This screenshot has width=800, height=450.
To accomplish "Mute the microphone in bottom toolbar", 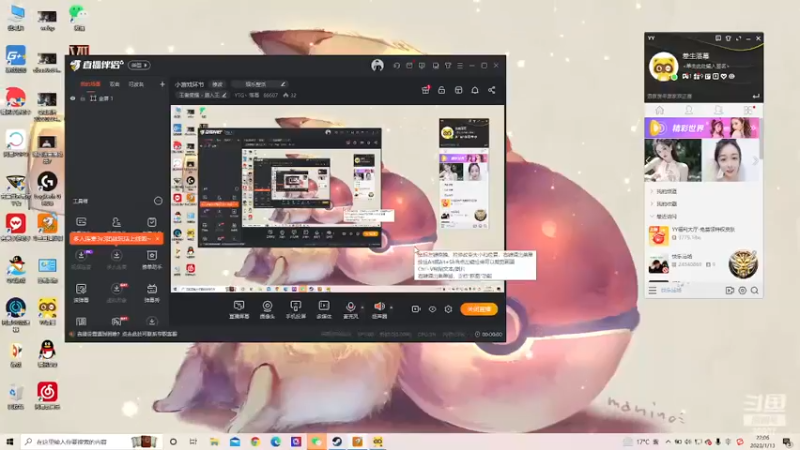I will pos(351,309).
